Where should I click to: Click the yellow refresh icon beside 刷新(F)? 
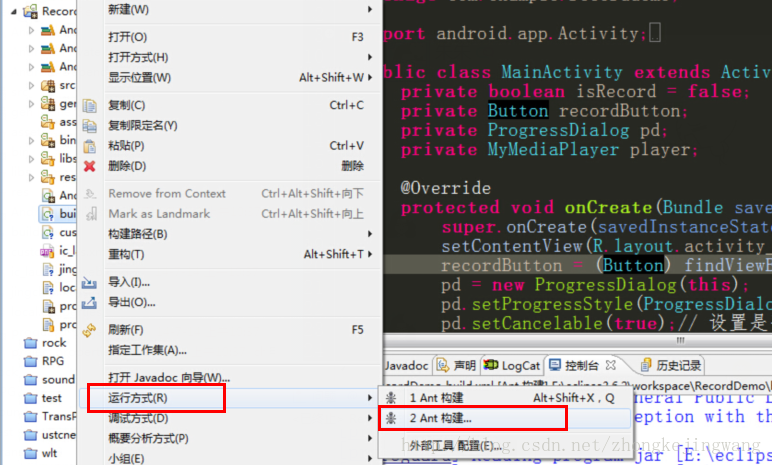tap(89, 330)
